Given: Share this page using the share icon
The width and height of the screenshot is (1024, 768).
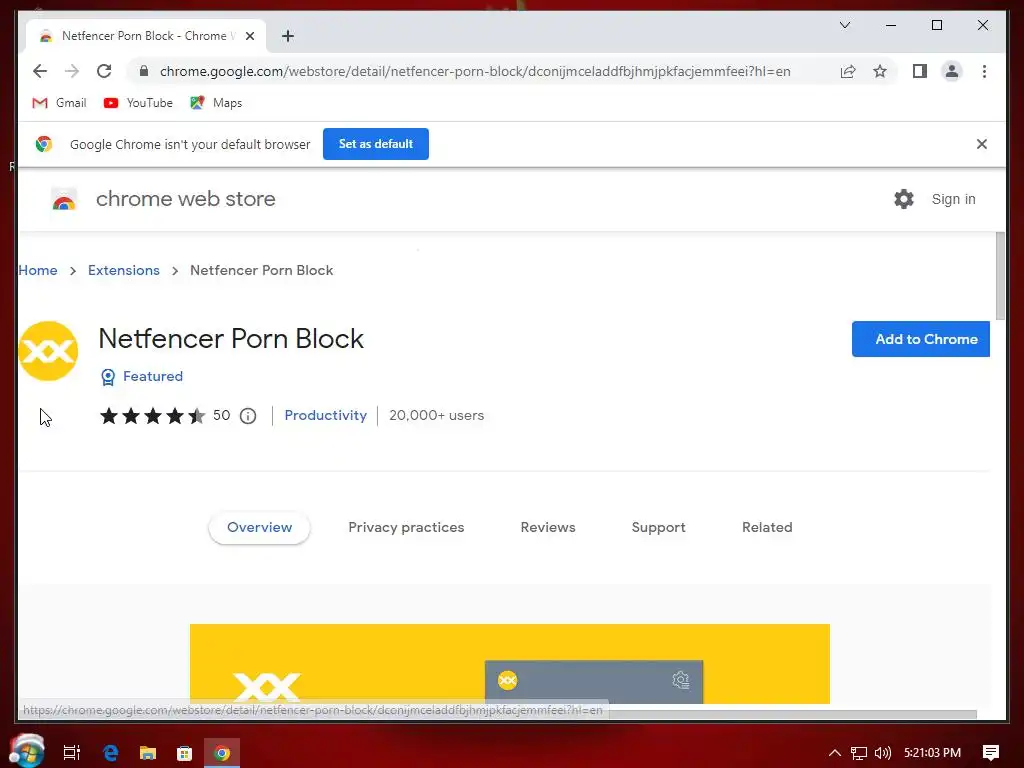Looking at the screenshot, I should point(848,71).
